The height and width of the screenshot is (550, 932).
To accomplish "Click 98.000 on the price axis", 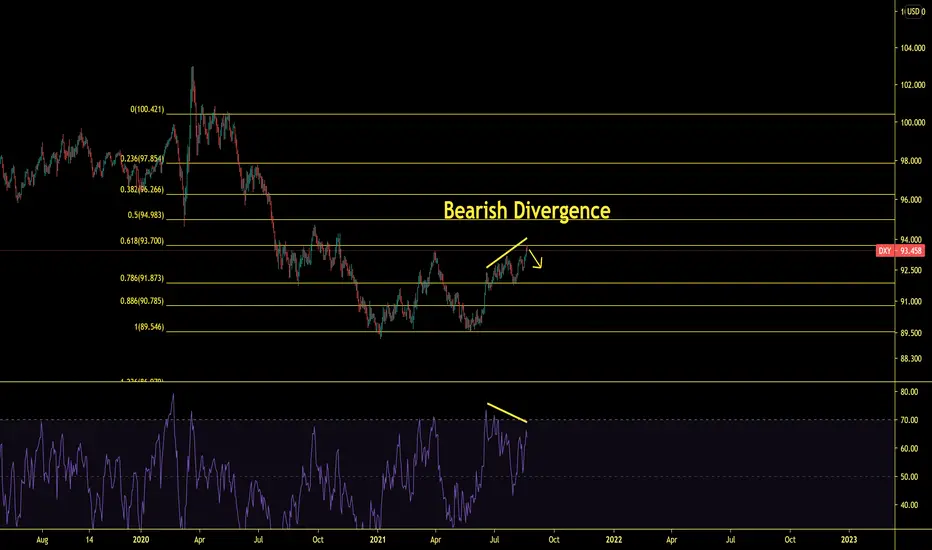I will [911, 161].
